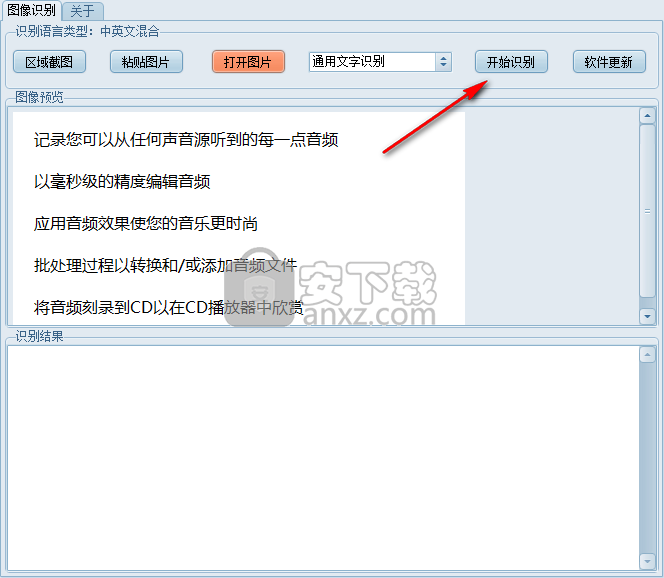This screenshot has width=664, height=578.
Task: Check for updates via 软件更新
Action: [609, 62]
